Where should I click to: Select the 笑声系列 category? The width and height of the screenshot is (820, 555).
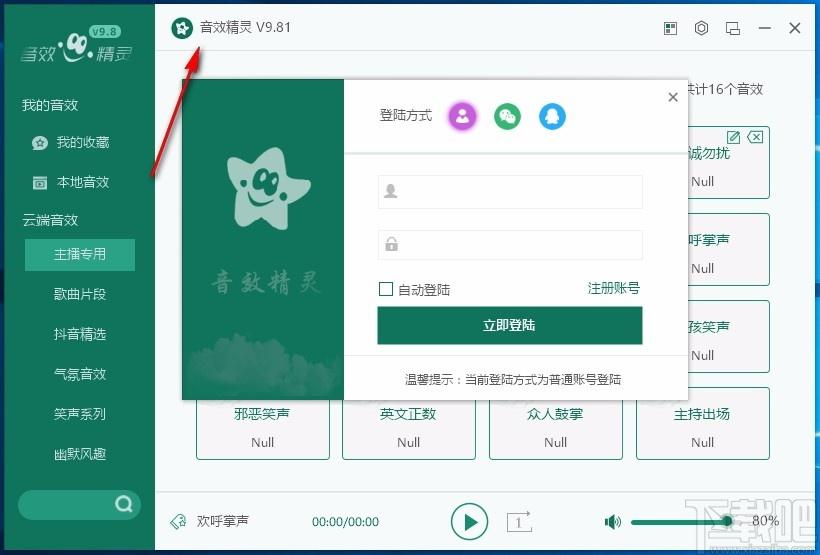[x=80, y=414]
